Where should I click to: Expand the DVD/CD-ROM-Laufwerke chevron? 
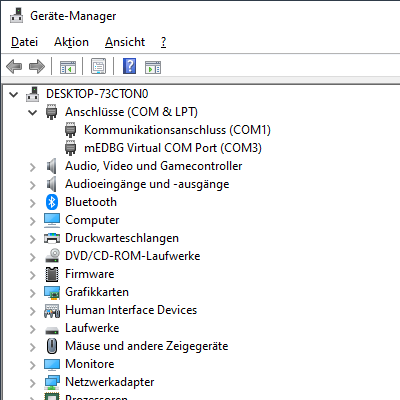[x=33, y=257]
